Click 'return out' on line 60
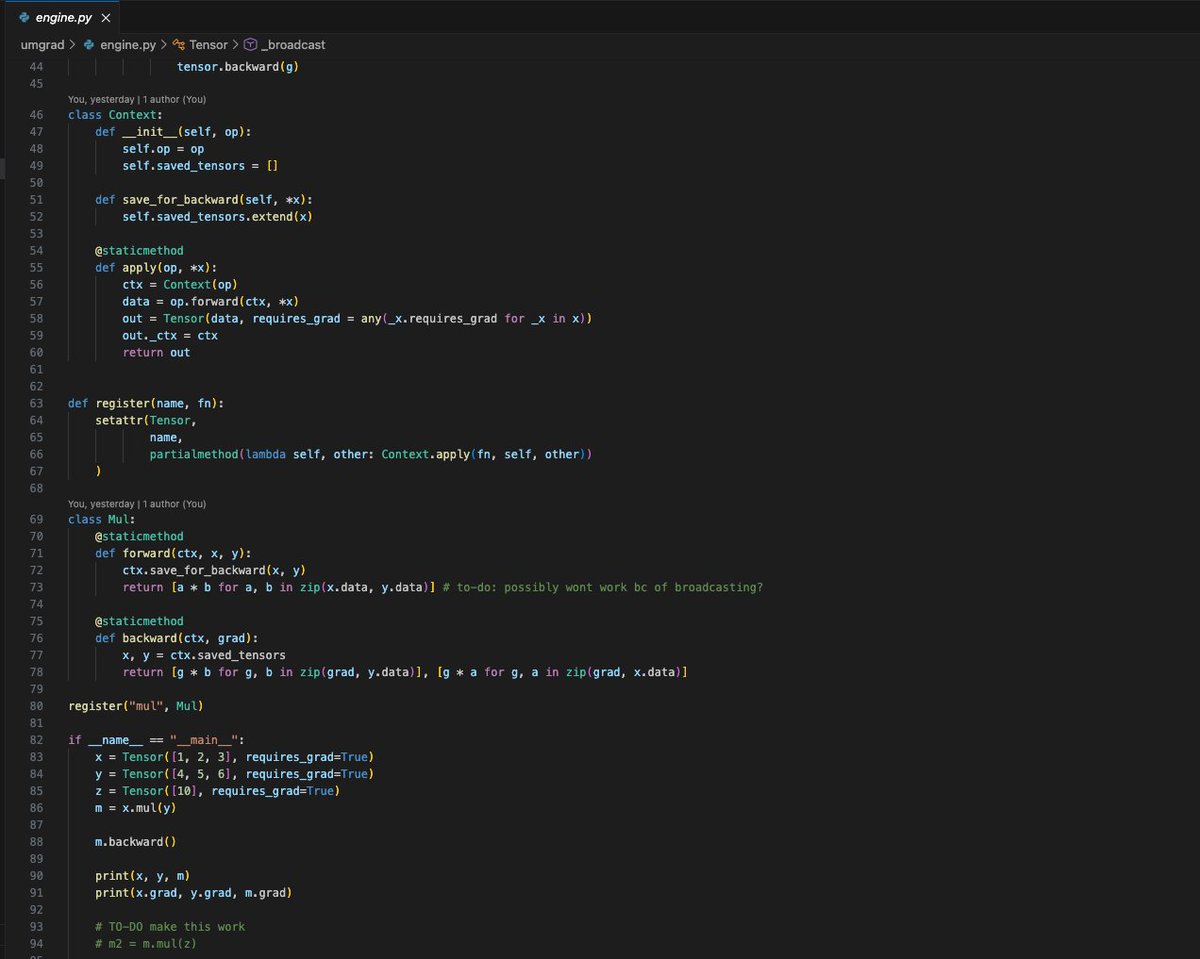Image resolution: width=1200 pixels, height=959 pixels. click(x=156, y=352)
